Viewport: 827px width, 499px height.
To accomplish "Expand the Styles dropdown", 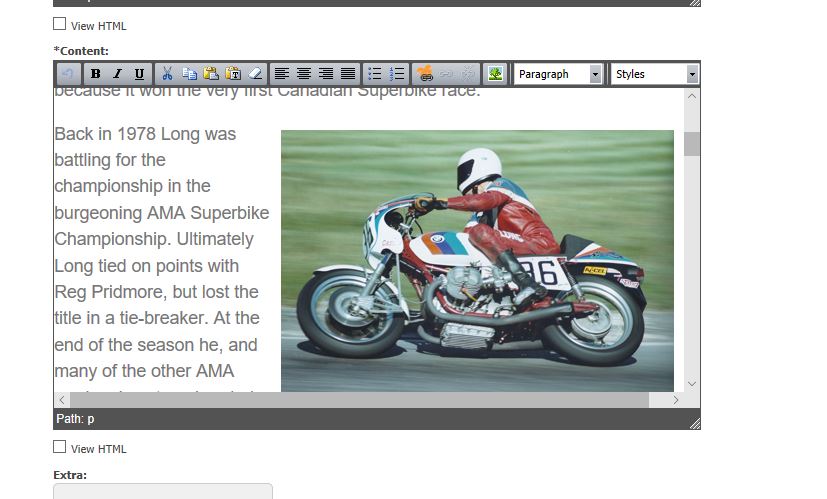I will [655, 74].
